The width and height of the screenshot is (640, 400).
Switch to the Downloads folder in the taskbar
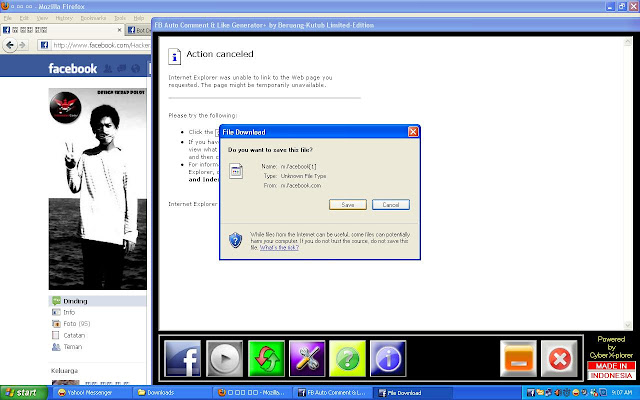(173, 393)
